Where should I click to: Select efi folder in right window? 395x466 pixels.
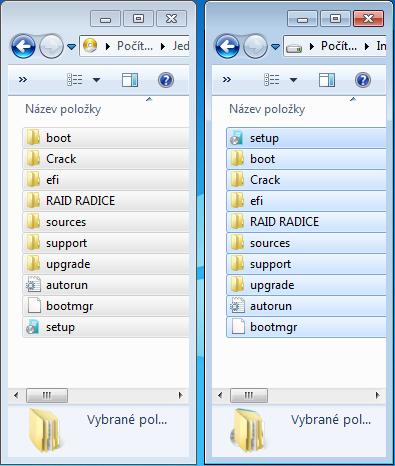coord(306,201)
